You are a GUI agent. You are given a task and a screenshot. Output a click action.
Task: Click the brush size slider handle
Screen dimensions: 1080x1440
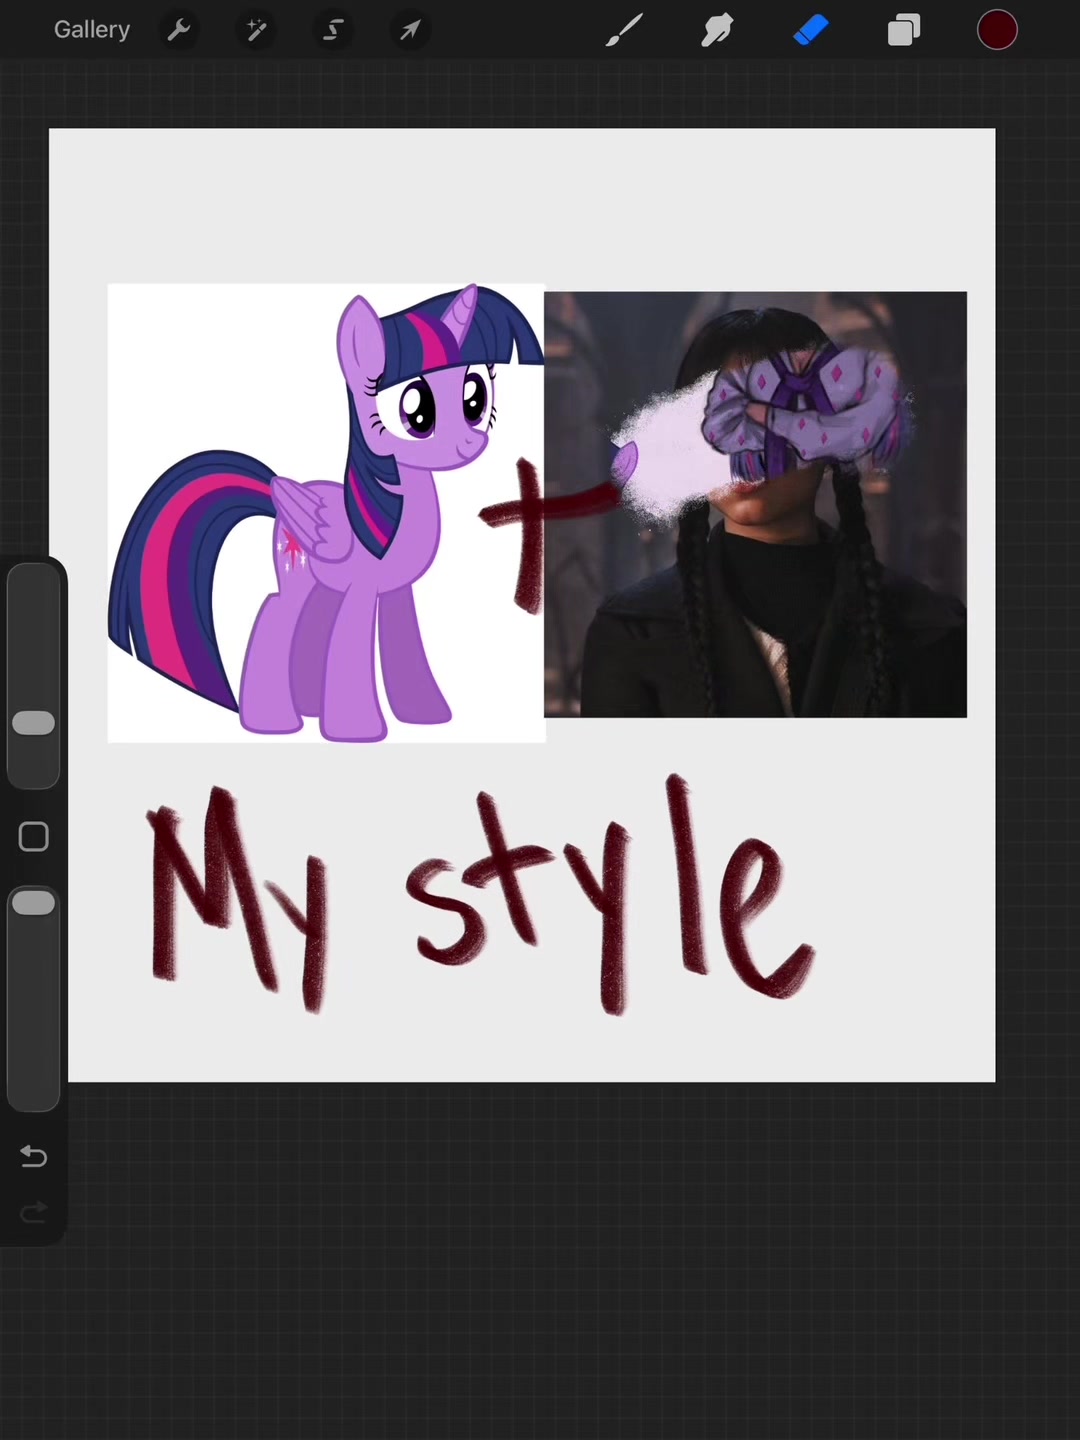pyautogui.click(x=34, y=723)
